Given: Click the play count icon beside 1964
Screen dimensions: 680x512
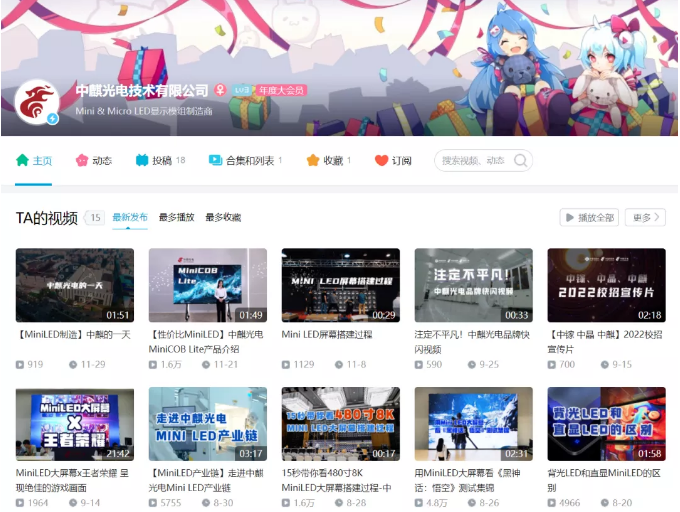Looking at the screenshot, I should 20,503.
